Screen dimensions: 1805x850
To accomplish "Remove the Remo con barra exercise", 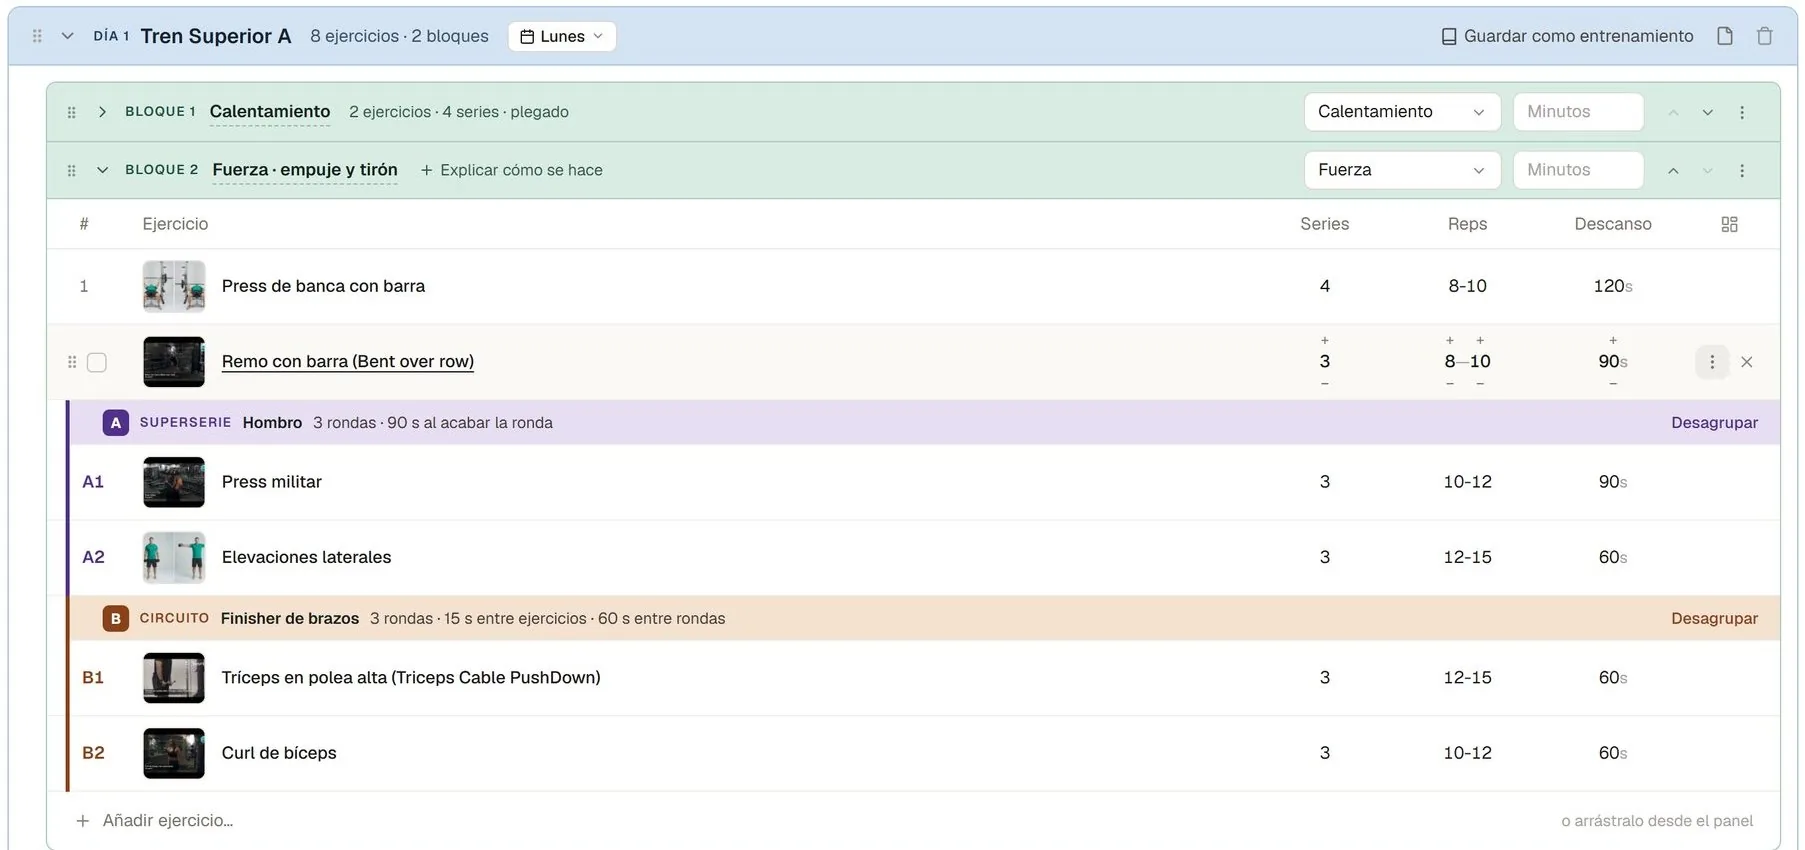I will tap(1747, 362).
